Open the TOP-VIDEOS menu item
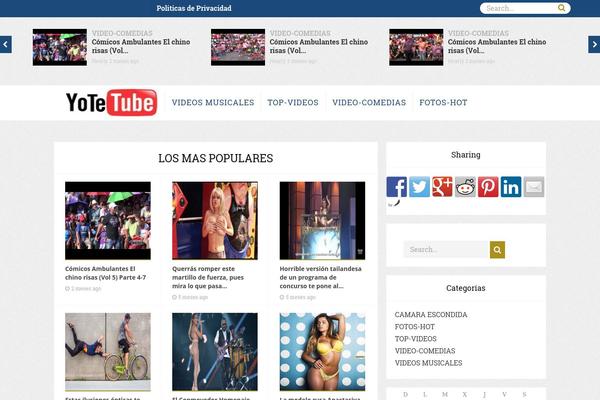The width and height of the screenshot is (600, 400). (x=293, y=103)
